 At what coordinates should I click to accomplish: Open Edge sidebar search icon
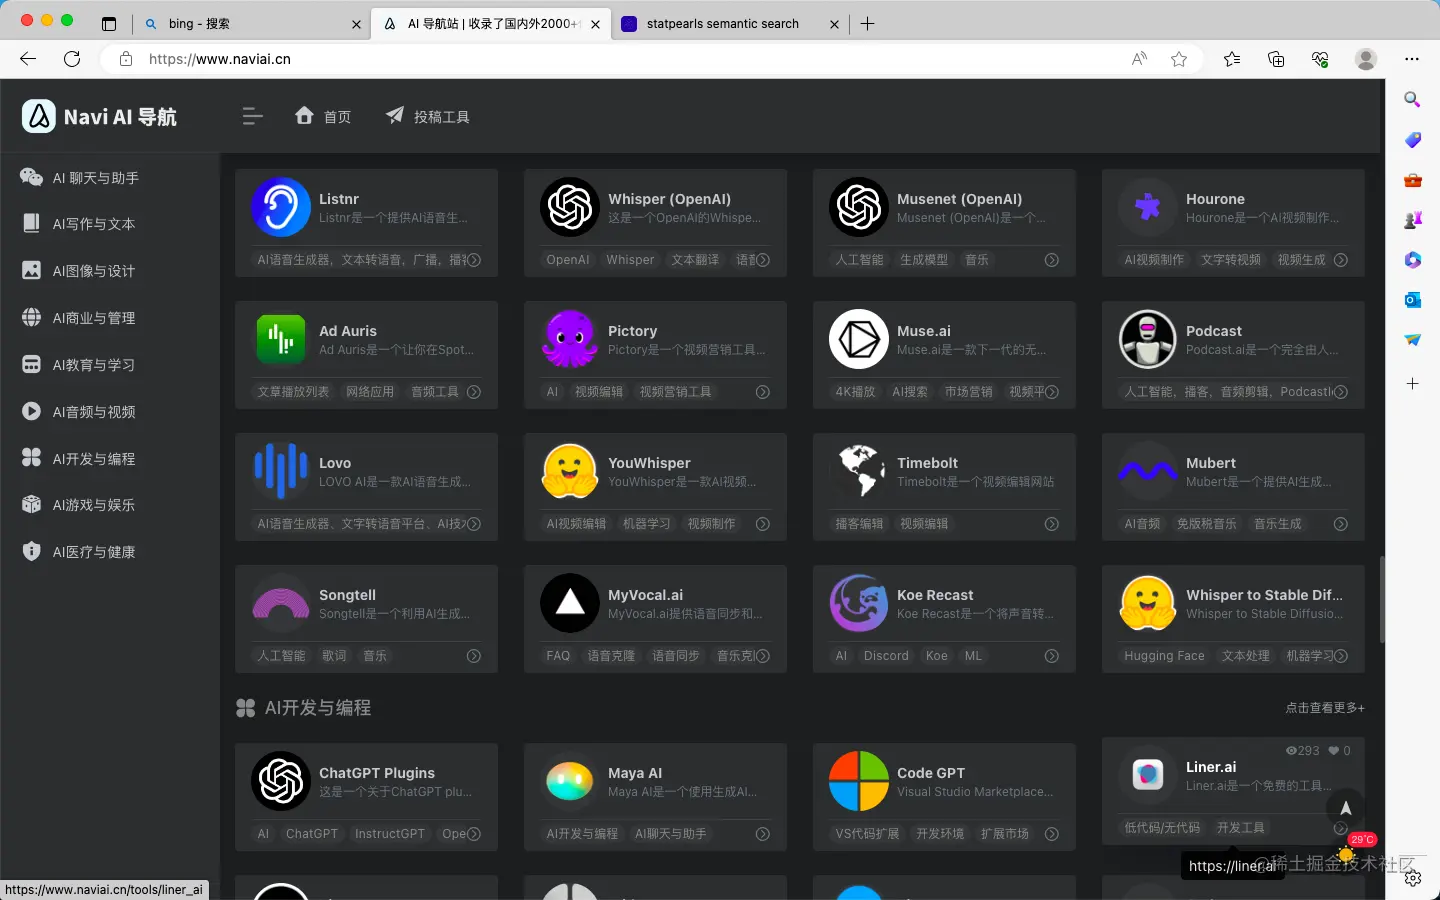point(1412,99)
